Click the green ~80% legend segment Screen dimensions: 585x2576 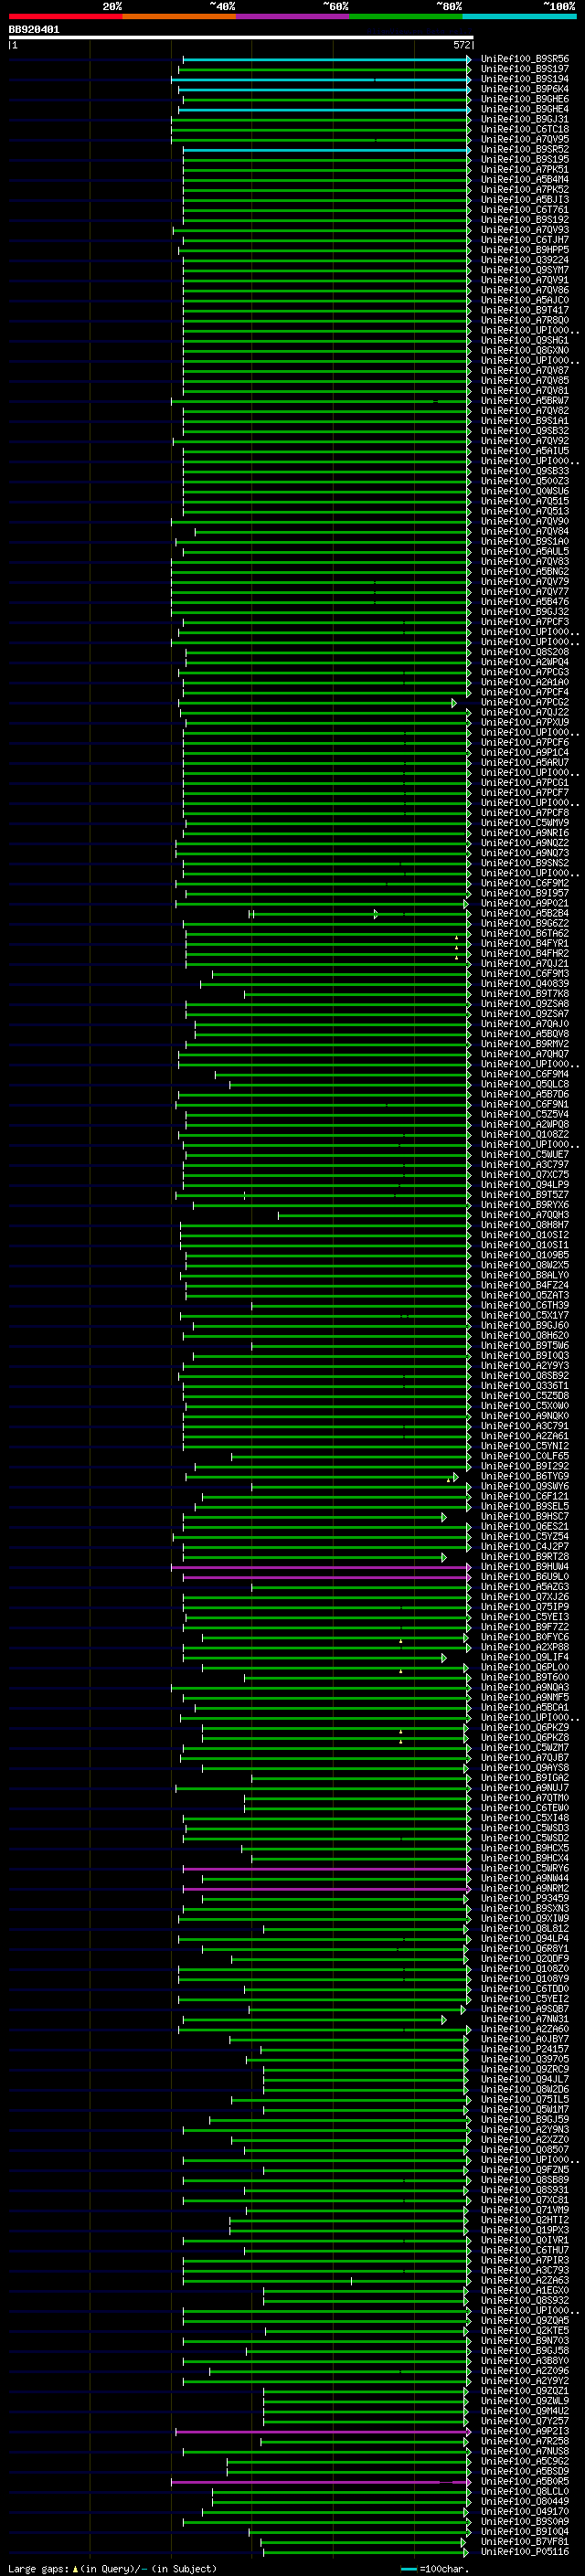coord(406,16)
